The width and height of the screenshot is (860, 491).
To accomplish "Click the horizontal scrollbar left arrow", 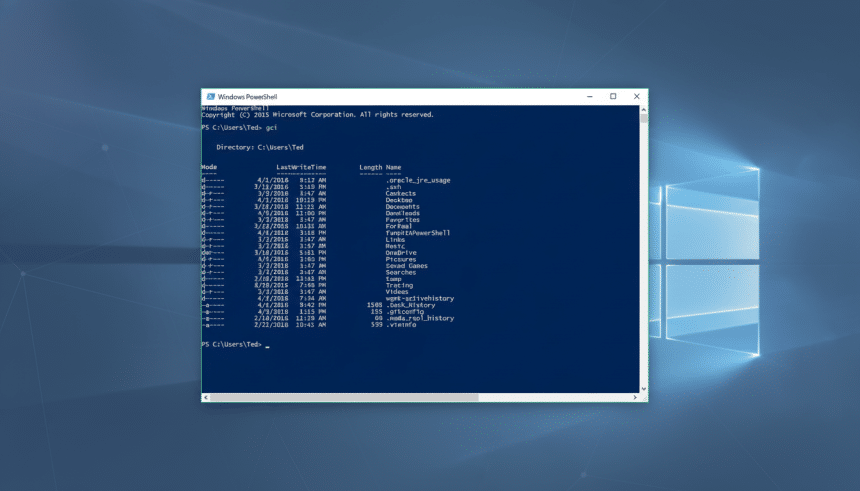I will tap(205, 398).
